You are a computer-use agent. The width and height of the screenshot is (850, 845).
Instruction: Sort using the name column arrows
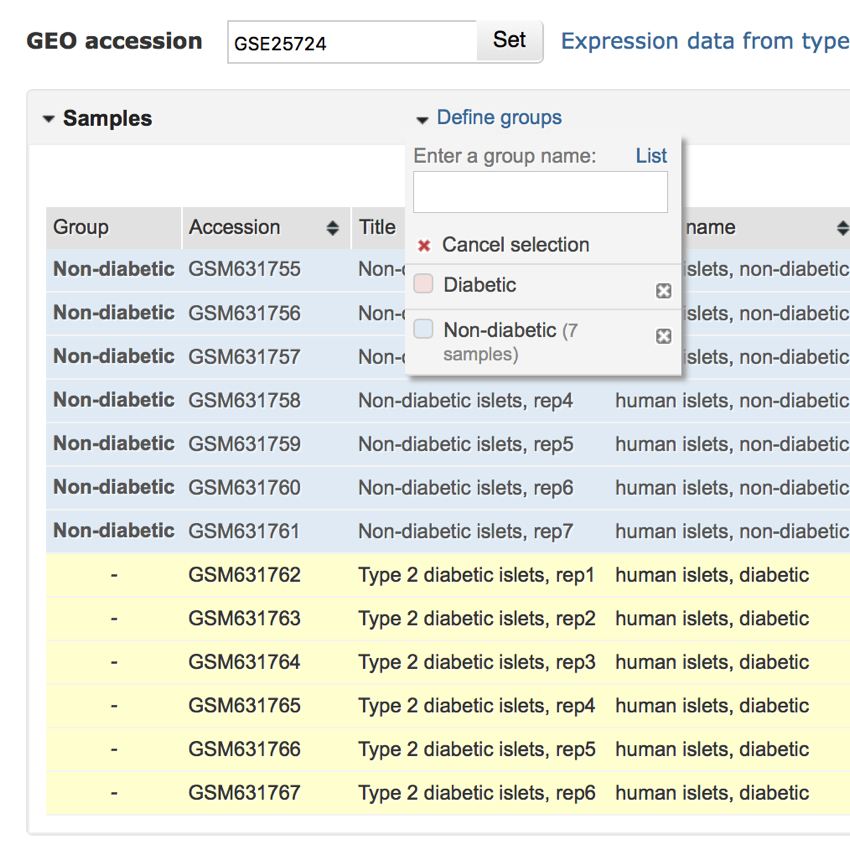pos(842,229)
